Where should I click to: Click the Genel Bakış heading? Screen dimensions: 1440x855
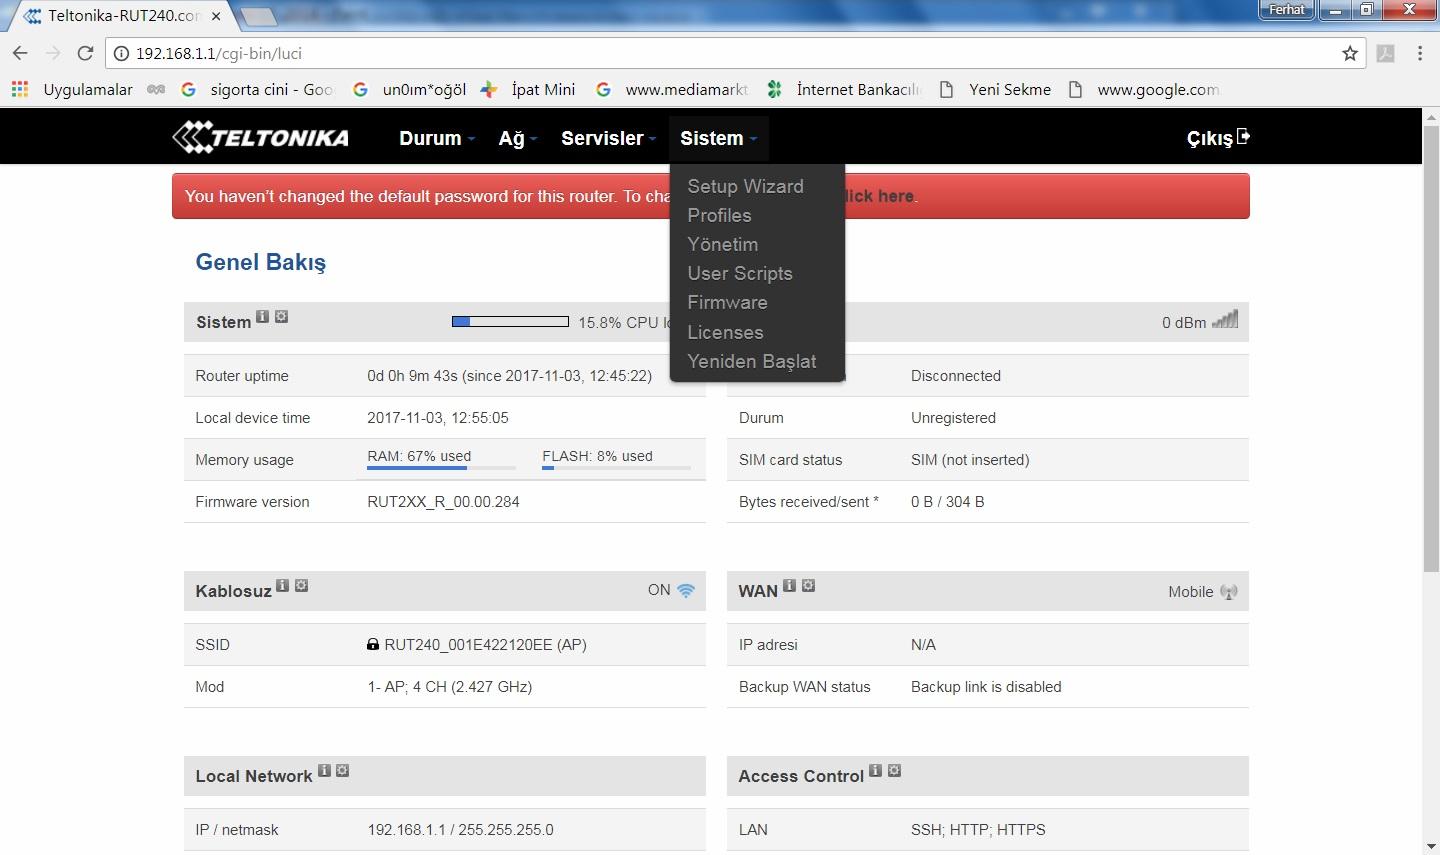[x=261, y=262]
